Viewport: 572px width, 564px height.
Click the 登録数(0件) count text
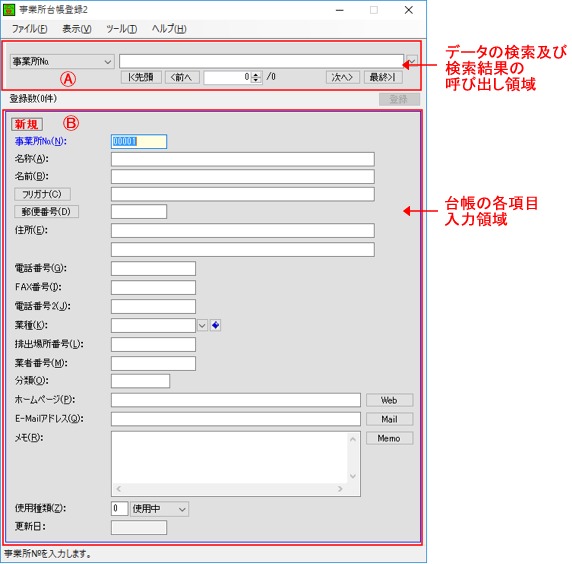tap(33, 98)
